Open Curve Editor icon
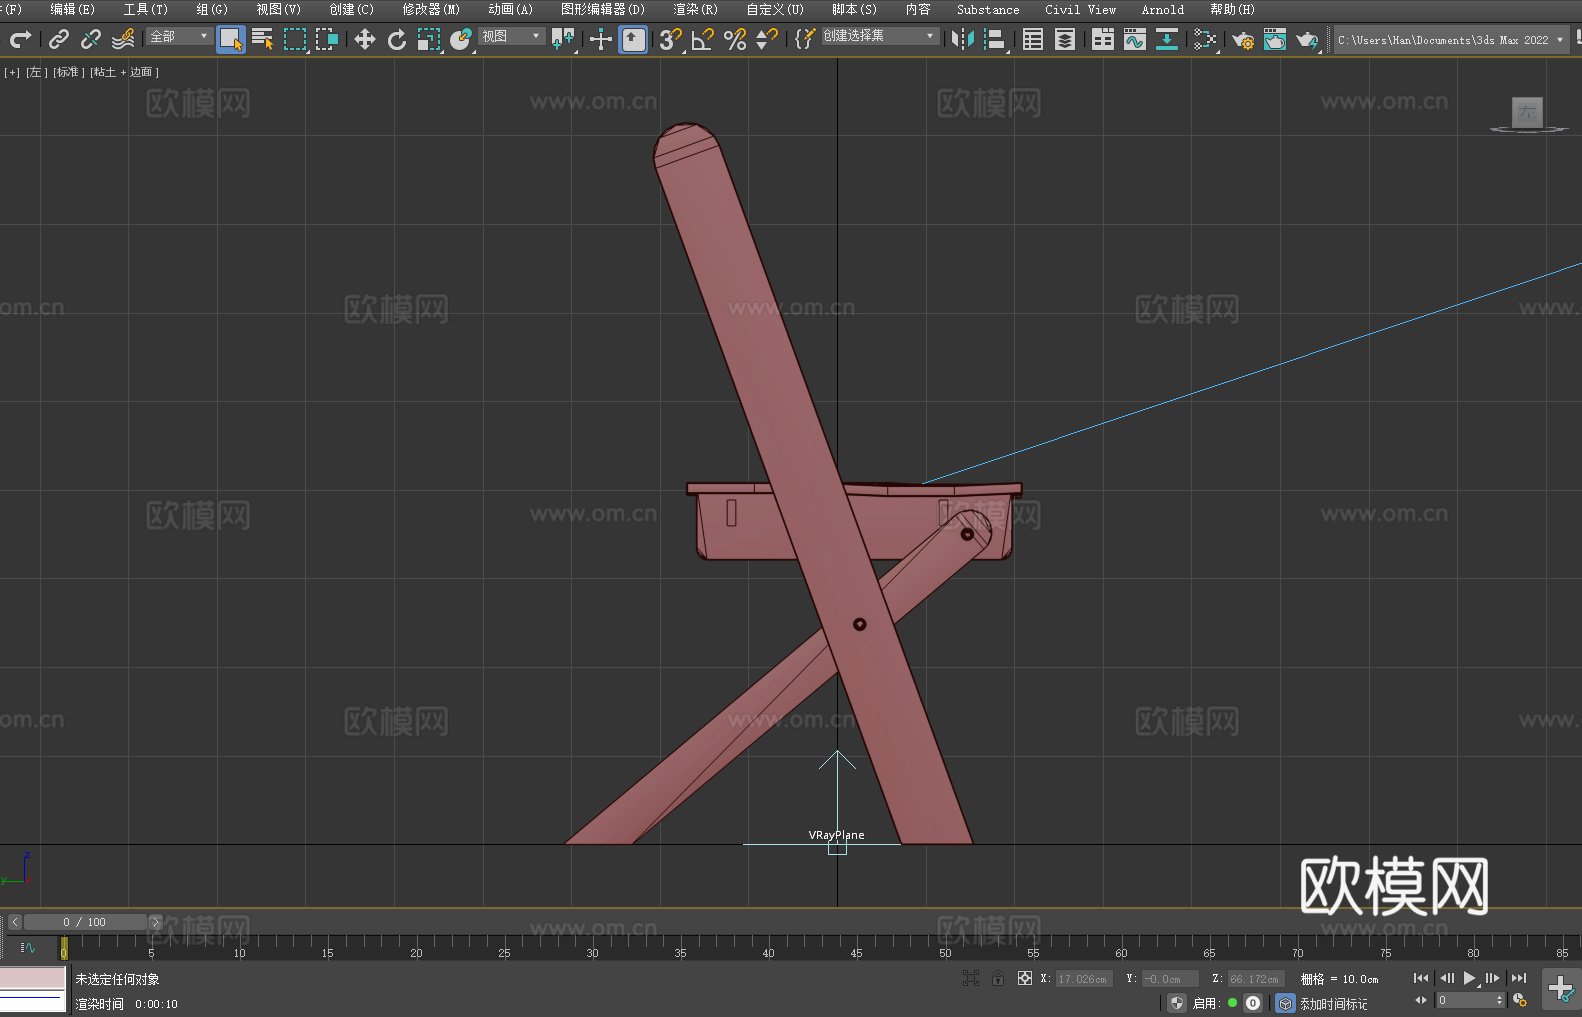 [1135, 39]
